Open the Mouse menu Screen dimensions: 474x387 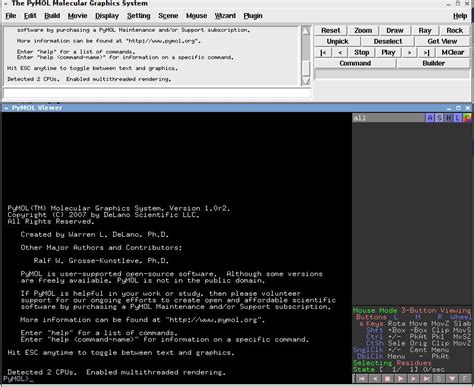point(196,16)
